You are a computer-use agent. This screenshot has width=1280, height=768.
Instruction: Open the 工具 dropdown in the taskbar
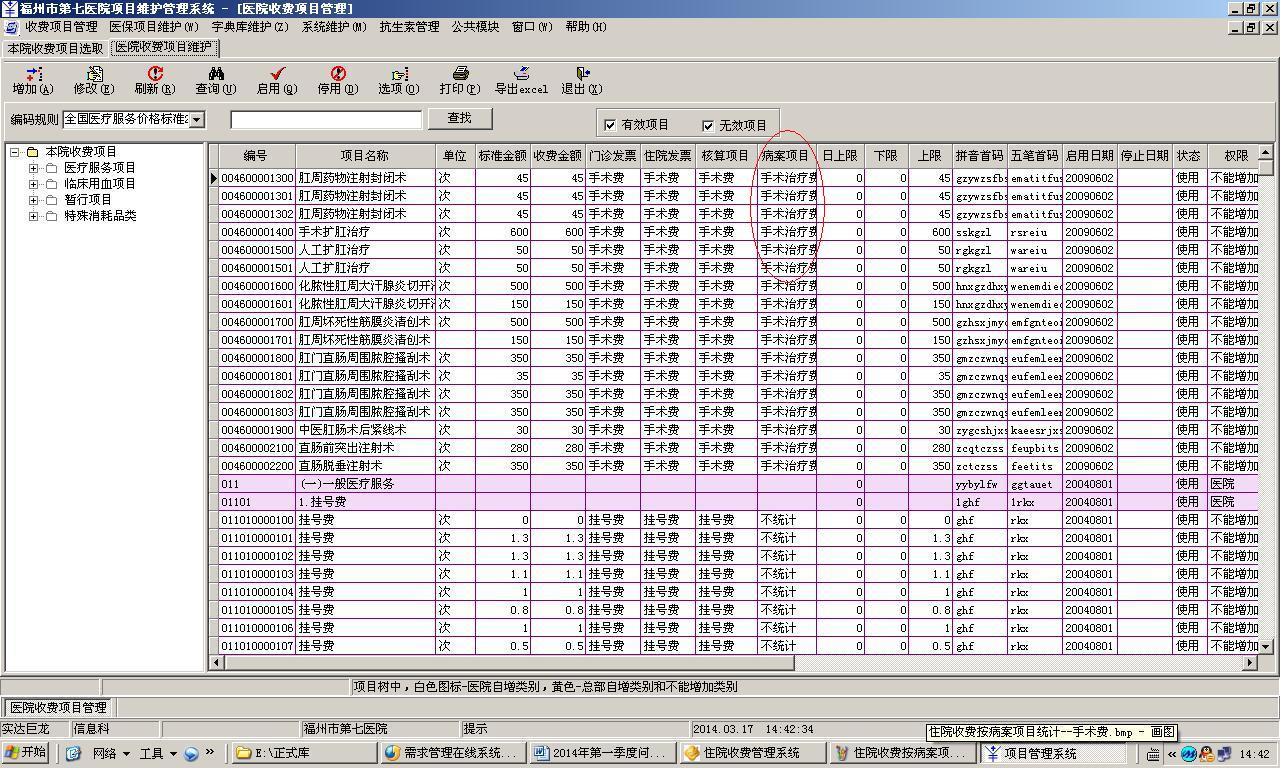tap(158, 754)
